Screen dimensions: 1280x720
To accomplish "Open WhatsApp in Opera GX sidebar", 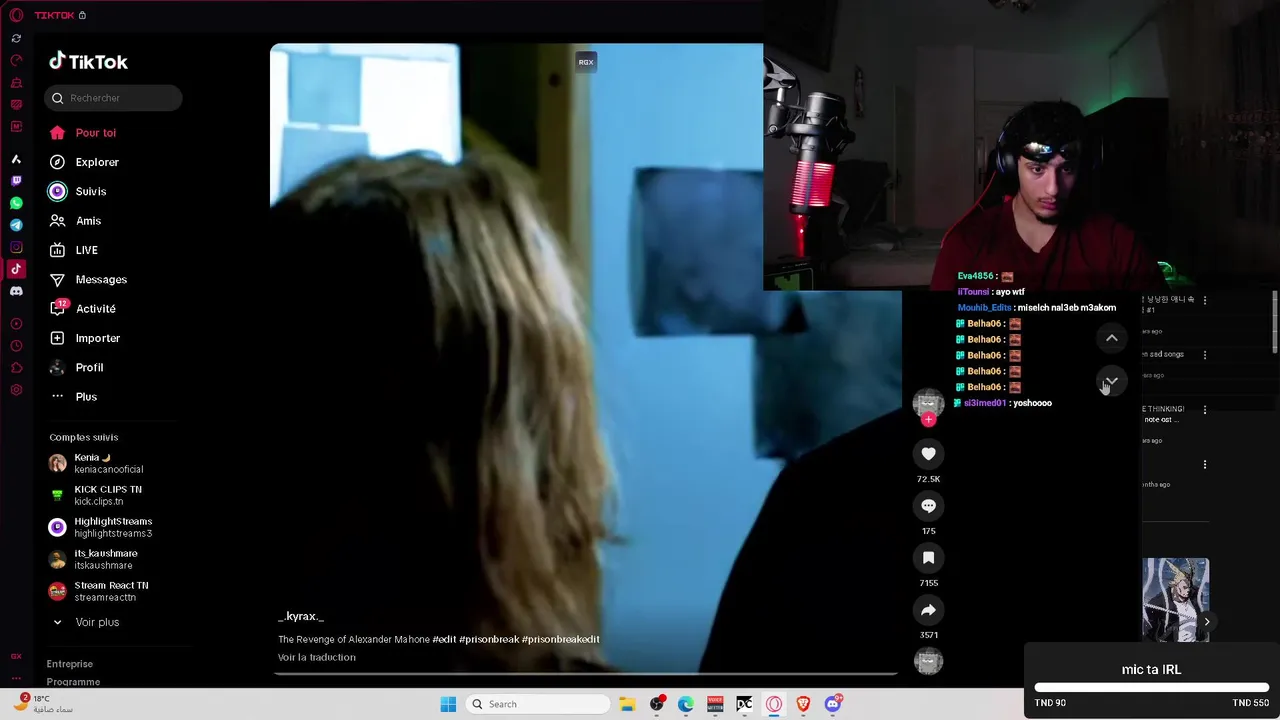I will click(x=16, y=203).
